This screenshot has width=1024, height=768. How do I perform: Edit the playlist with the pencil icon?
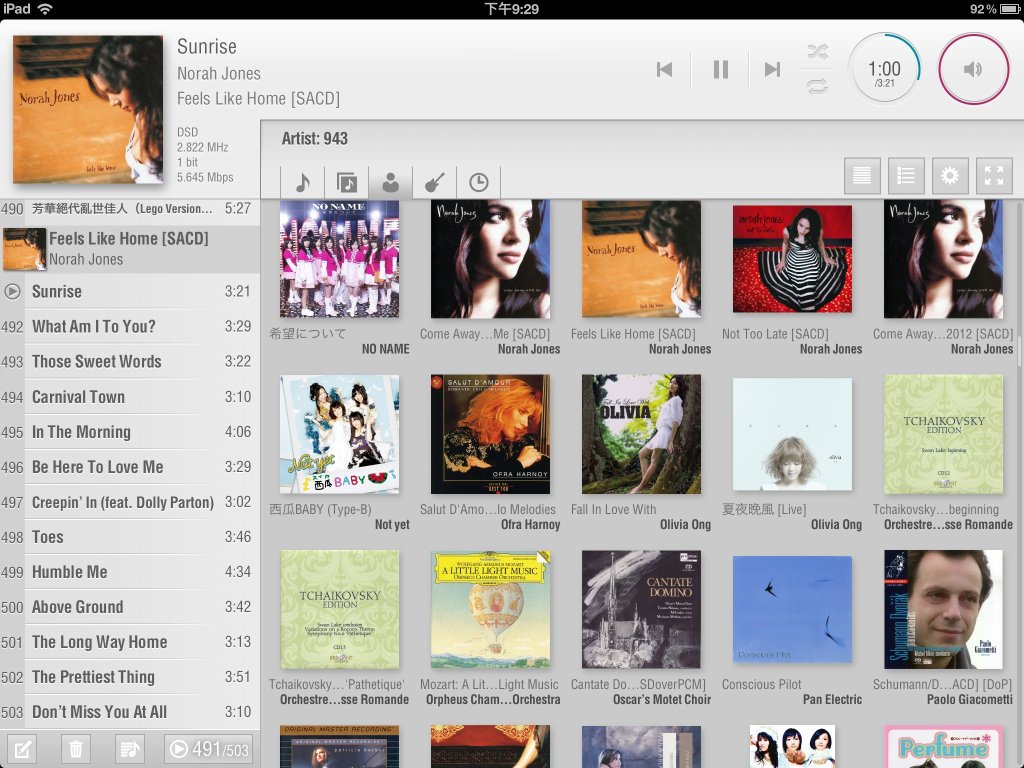click(22, 748)
